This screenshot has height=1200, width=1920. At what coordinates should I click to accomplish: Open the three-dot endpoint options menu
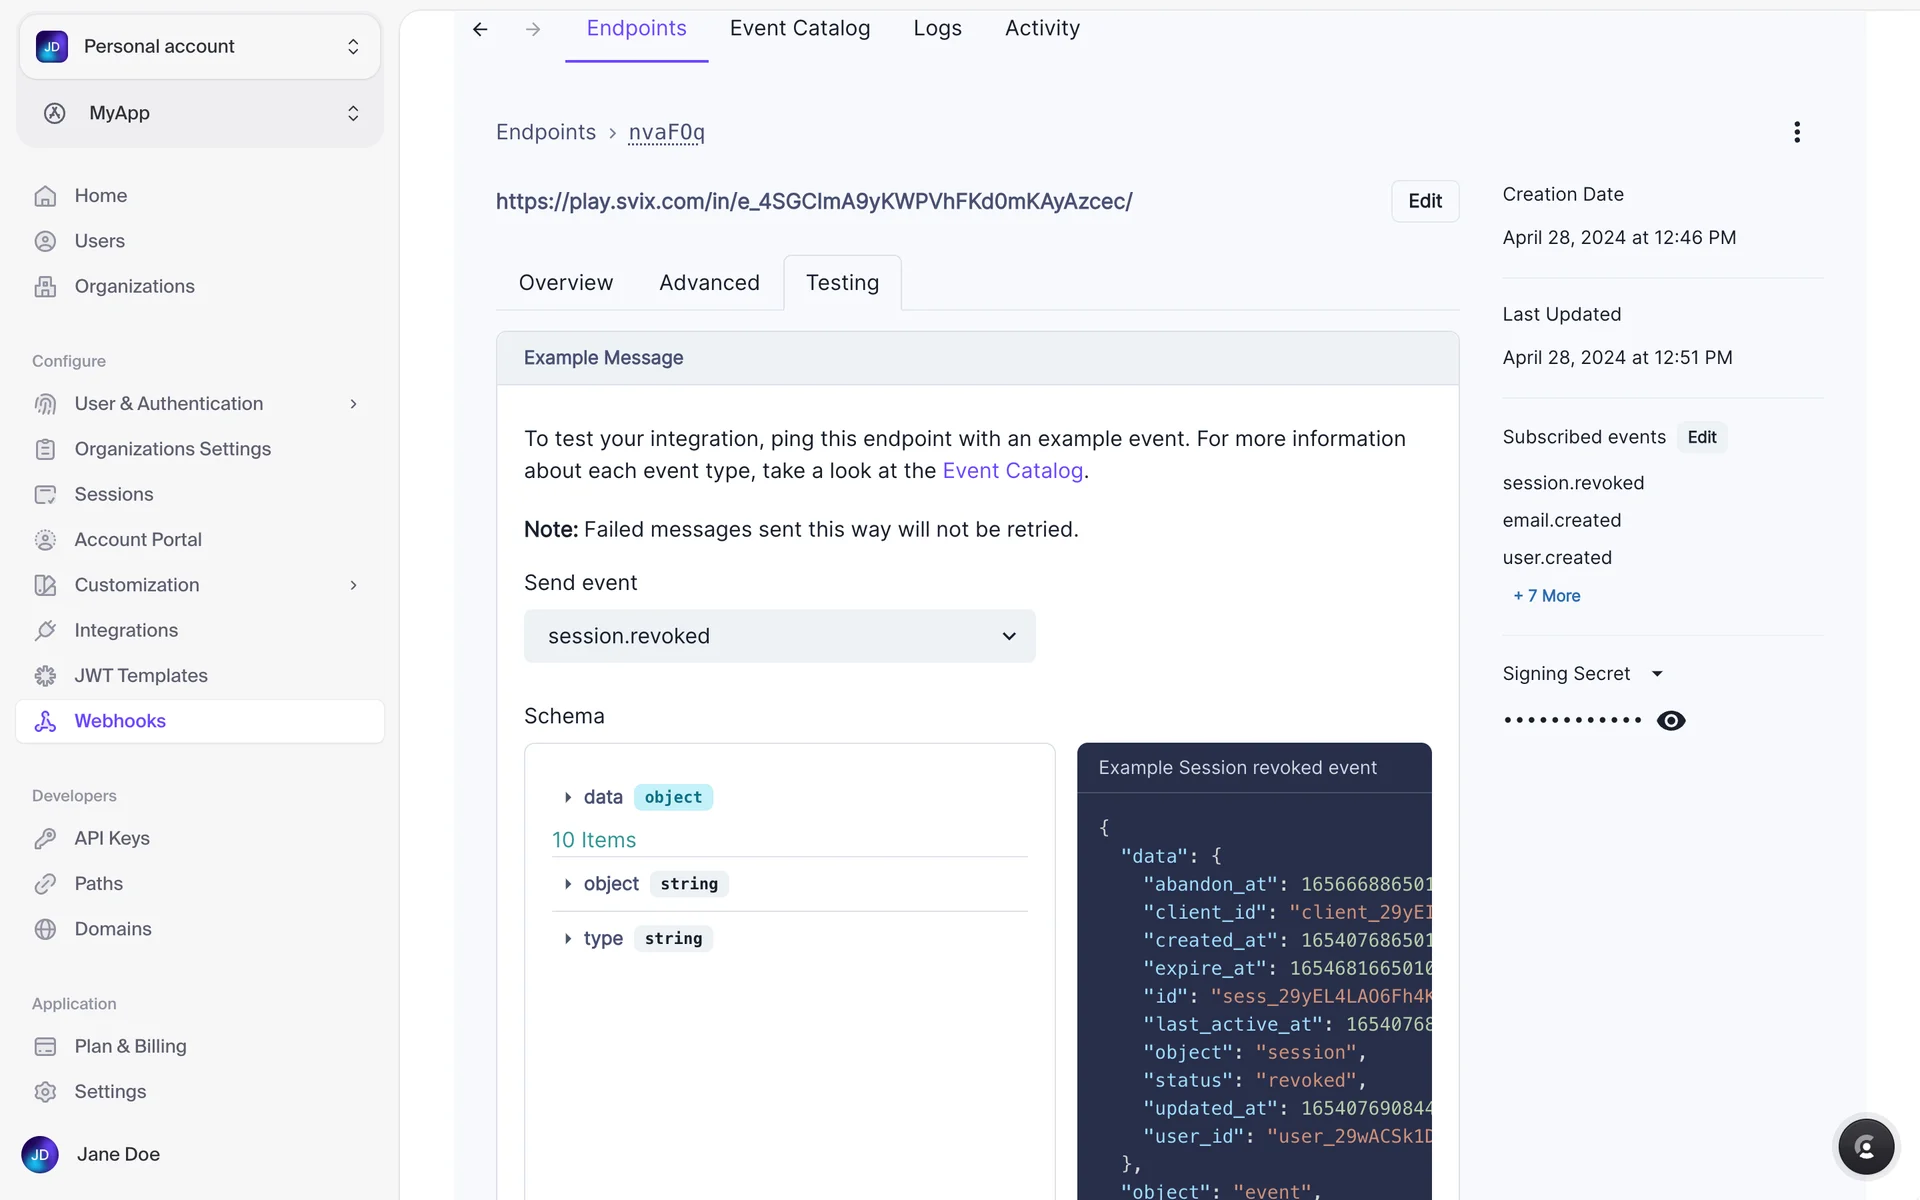tap(1797, 132)
